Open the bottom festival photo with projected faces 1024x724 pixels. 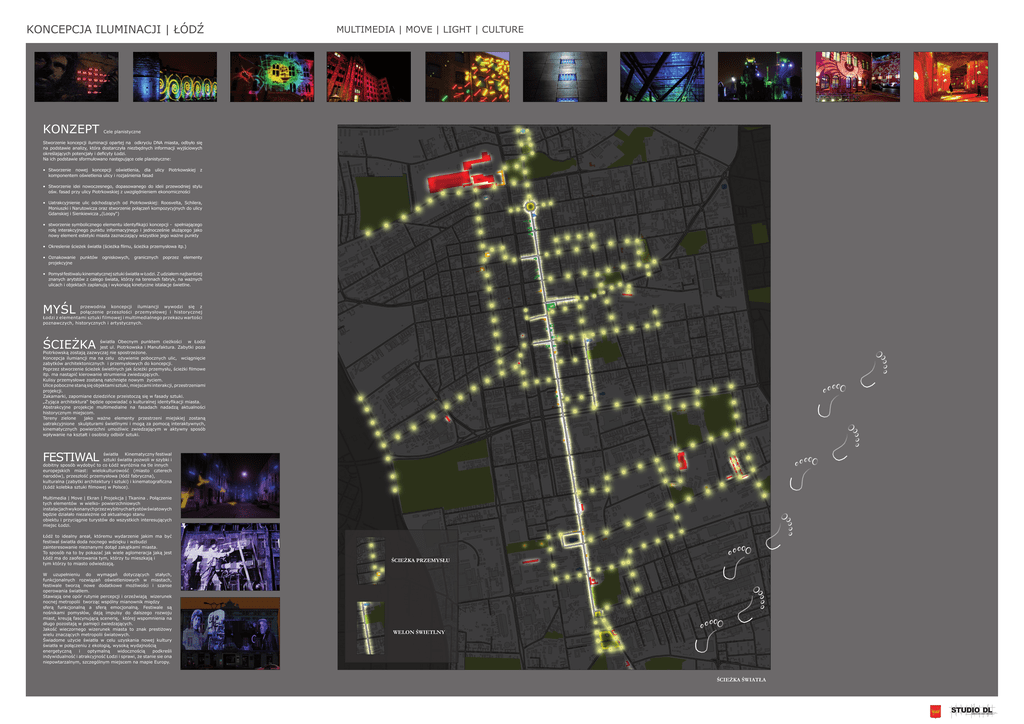[230, 633]
